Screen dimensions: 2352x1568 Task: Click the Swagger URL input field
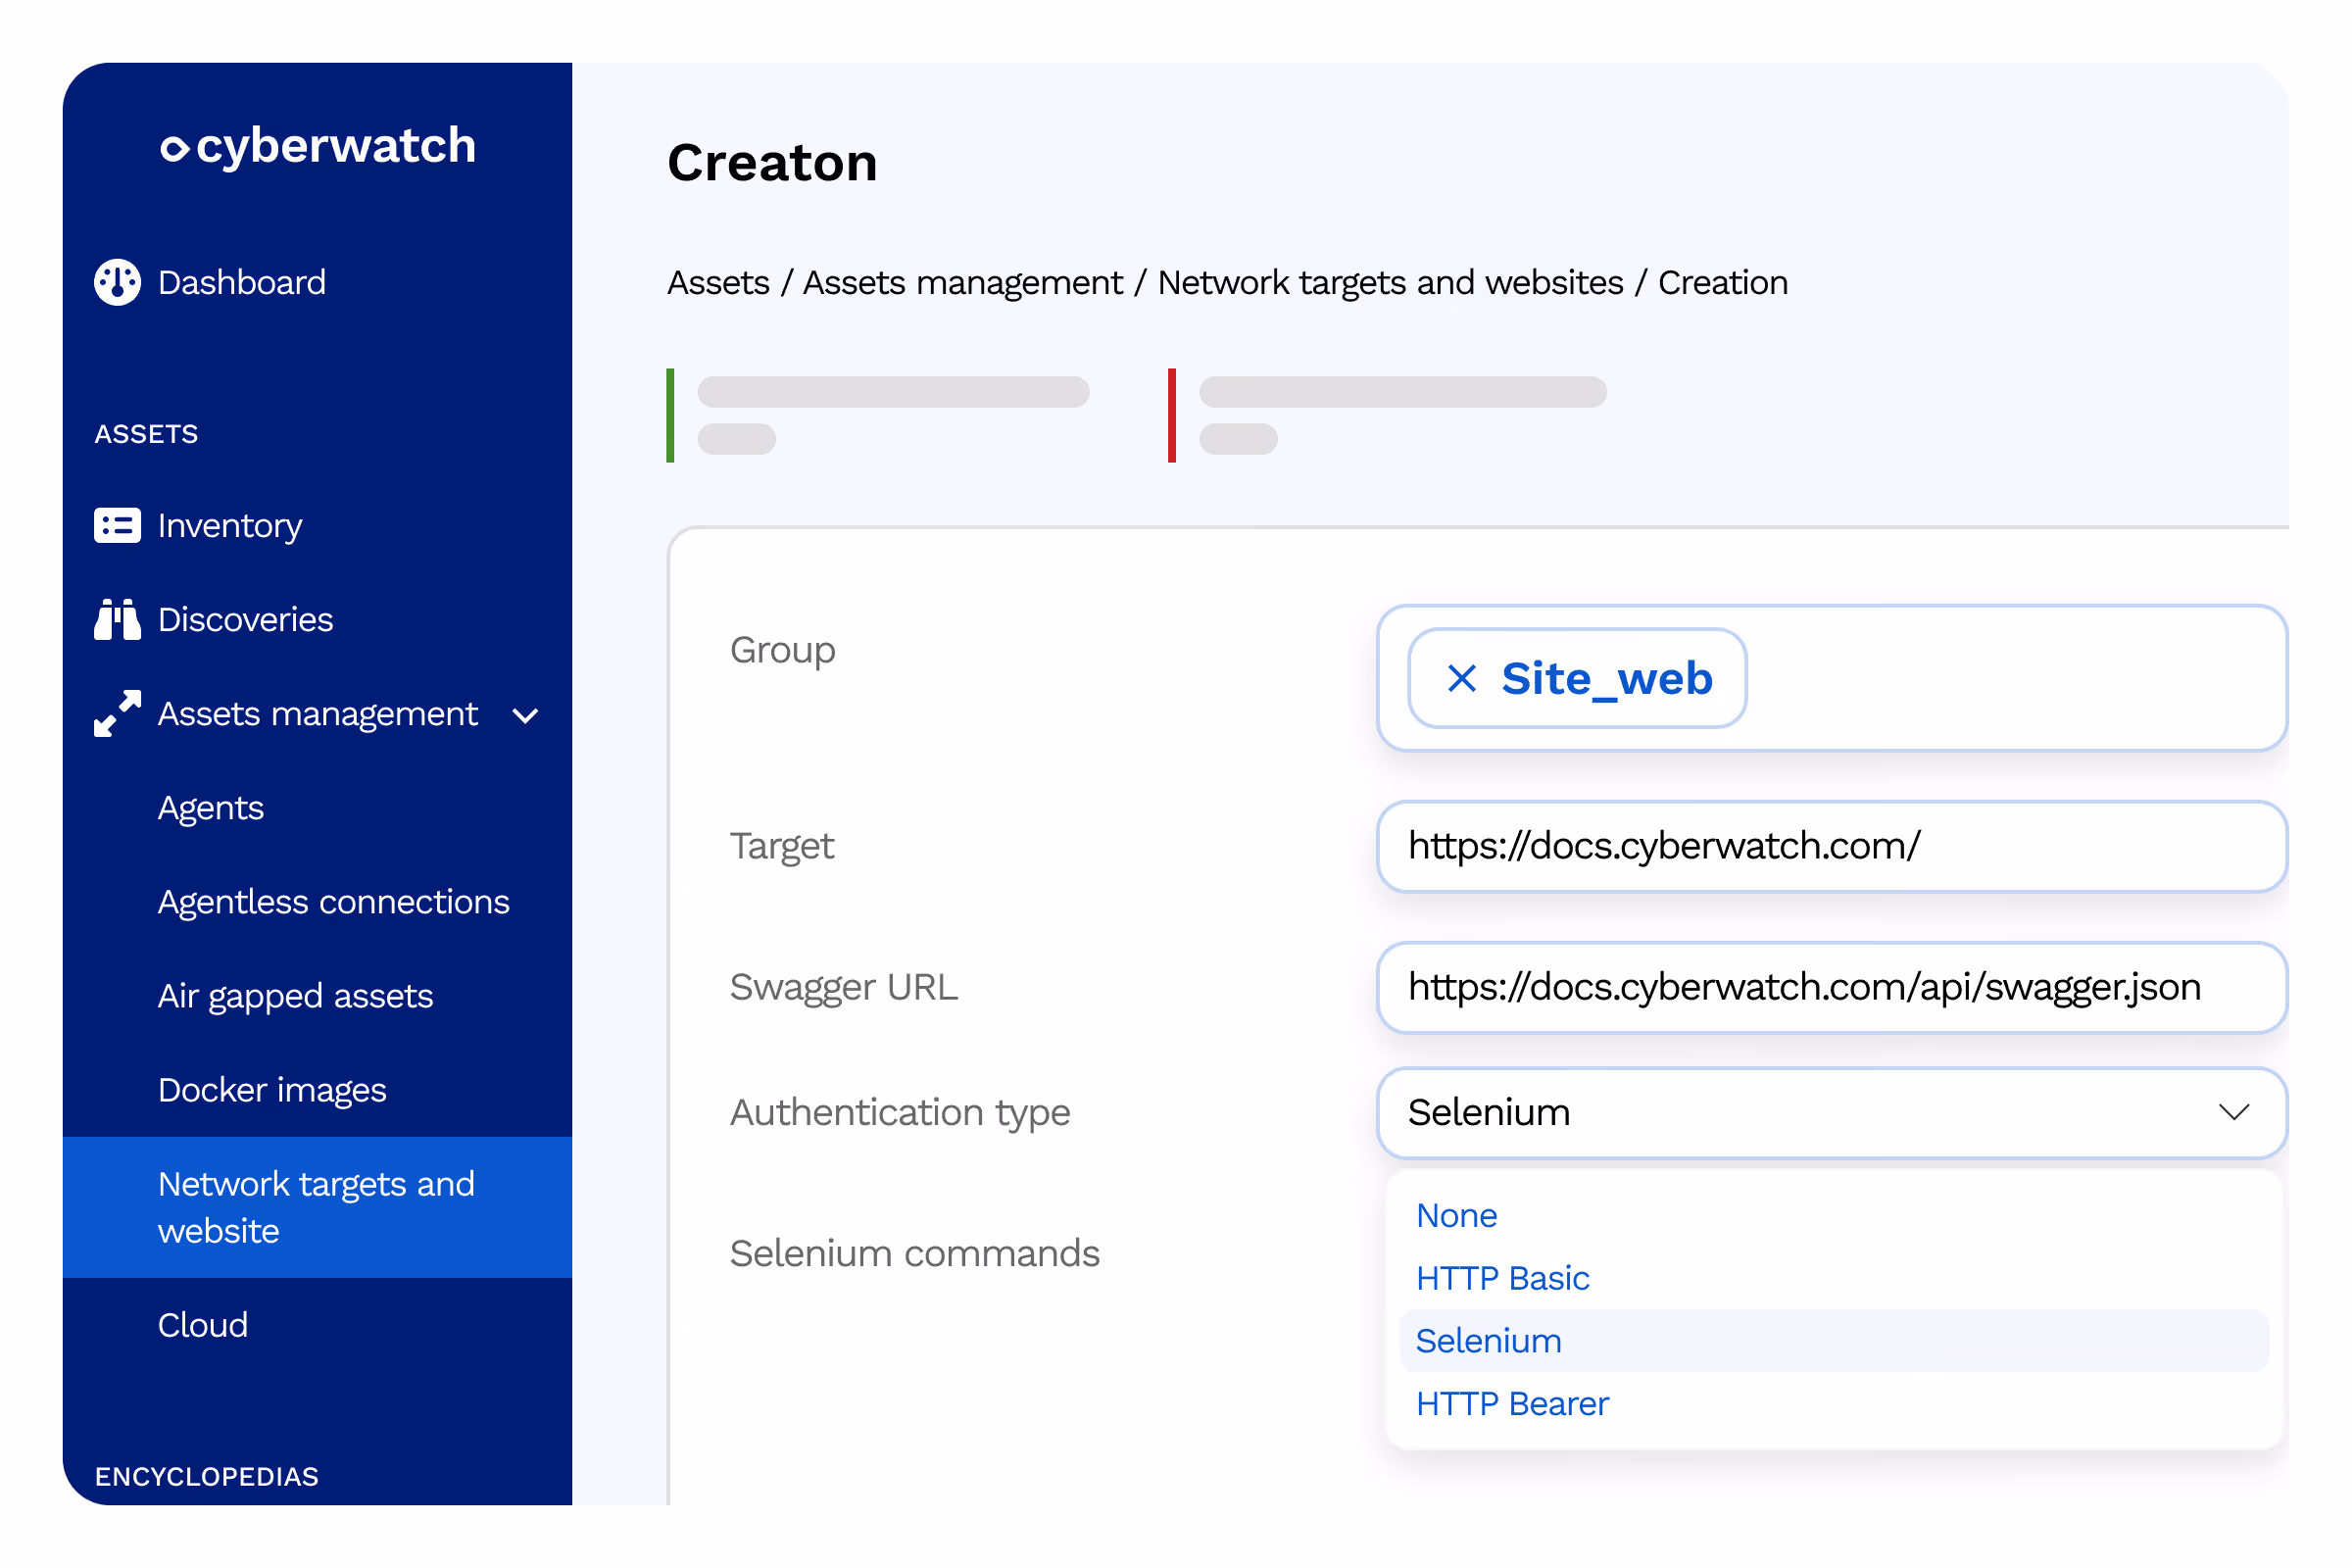click(x=1832, y=987)
